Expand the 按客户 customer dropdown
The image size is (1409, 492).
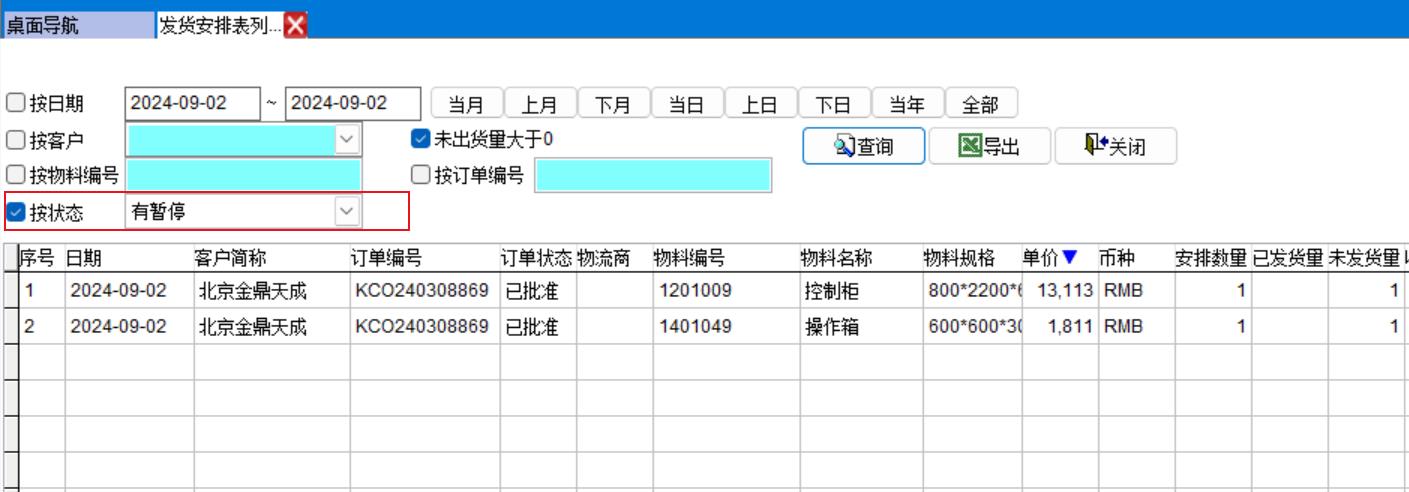pos(346,140)
